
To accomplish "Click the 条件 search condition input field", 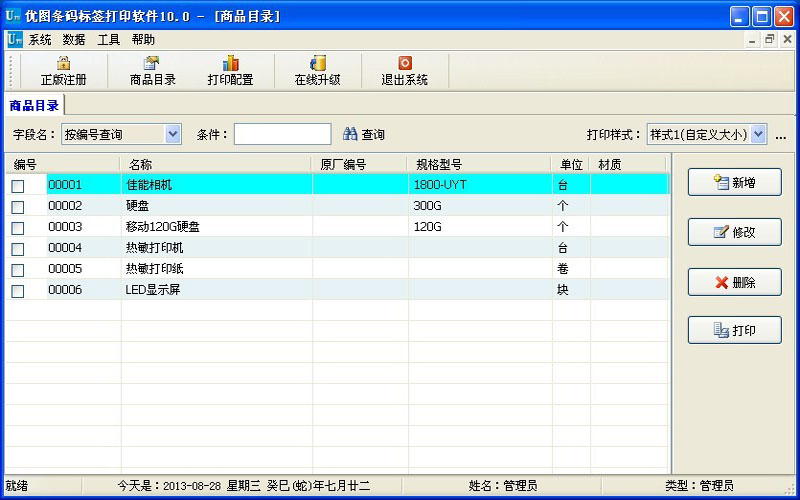I will pyautogui.click(x=282, y=134).
